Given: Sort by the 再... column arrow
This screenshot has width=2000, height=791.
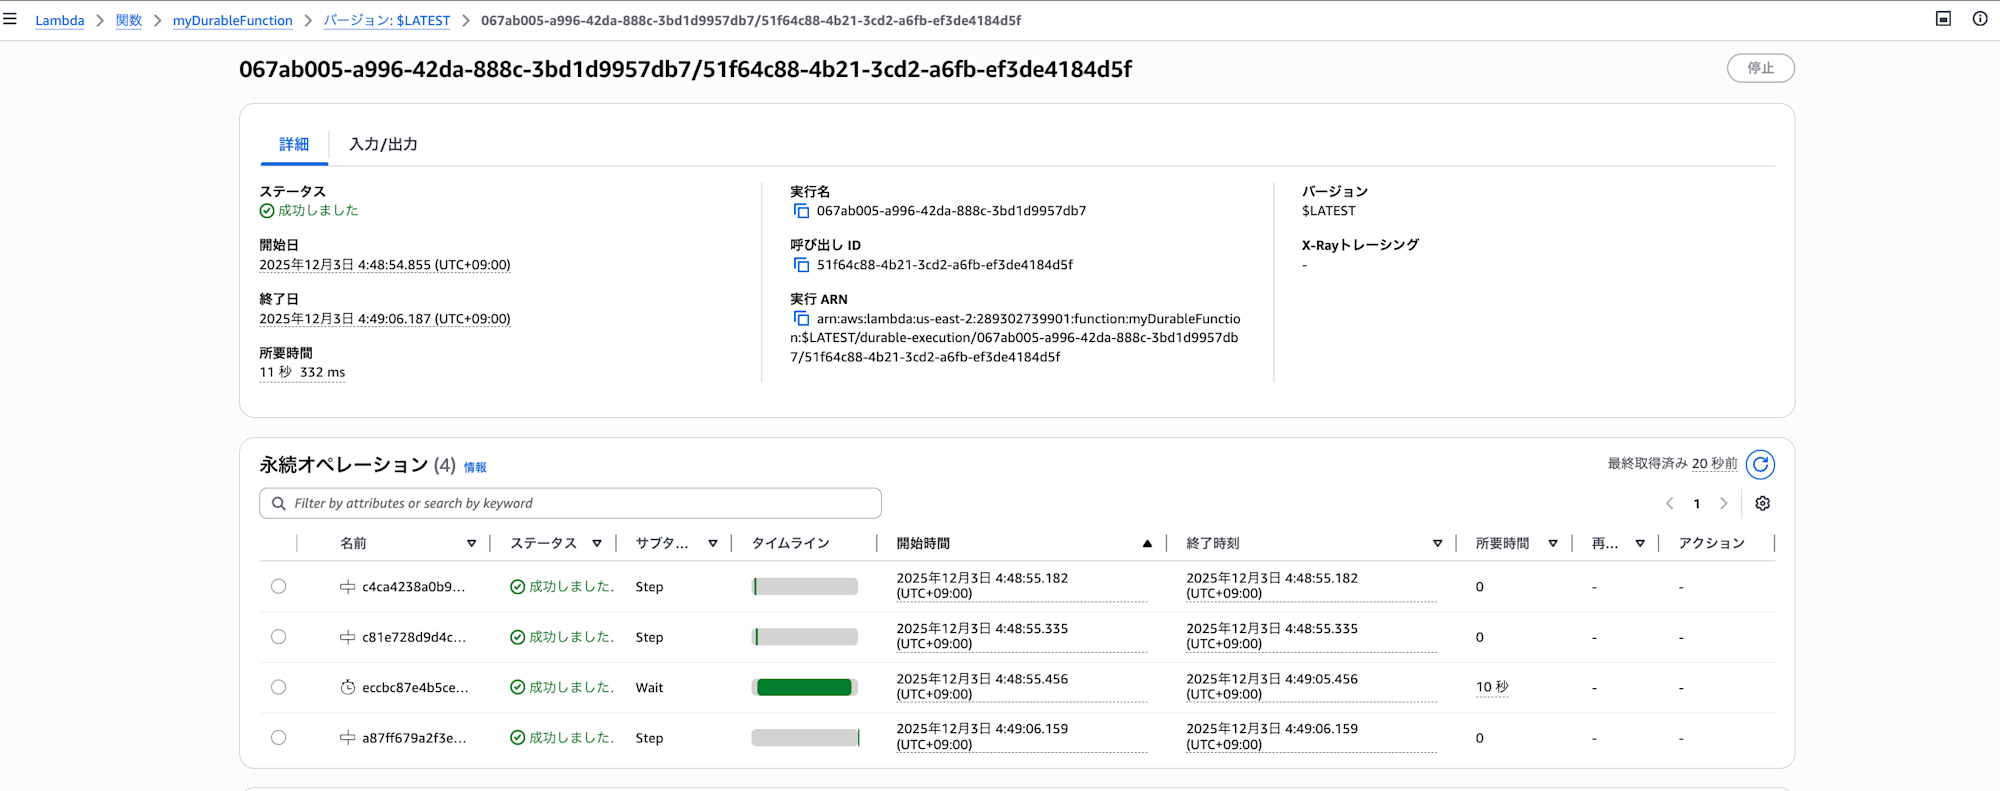Looking at the screenshot, I should pos(1640,544).
